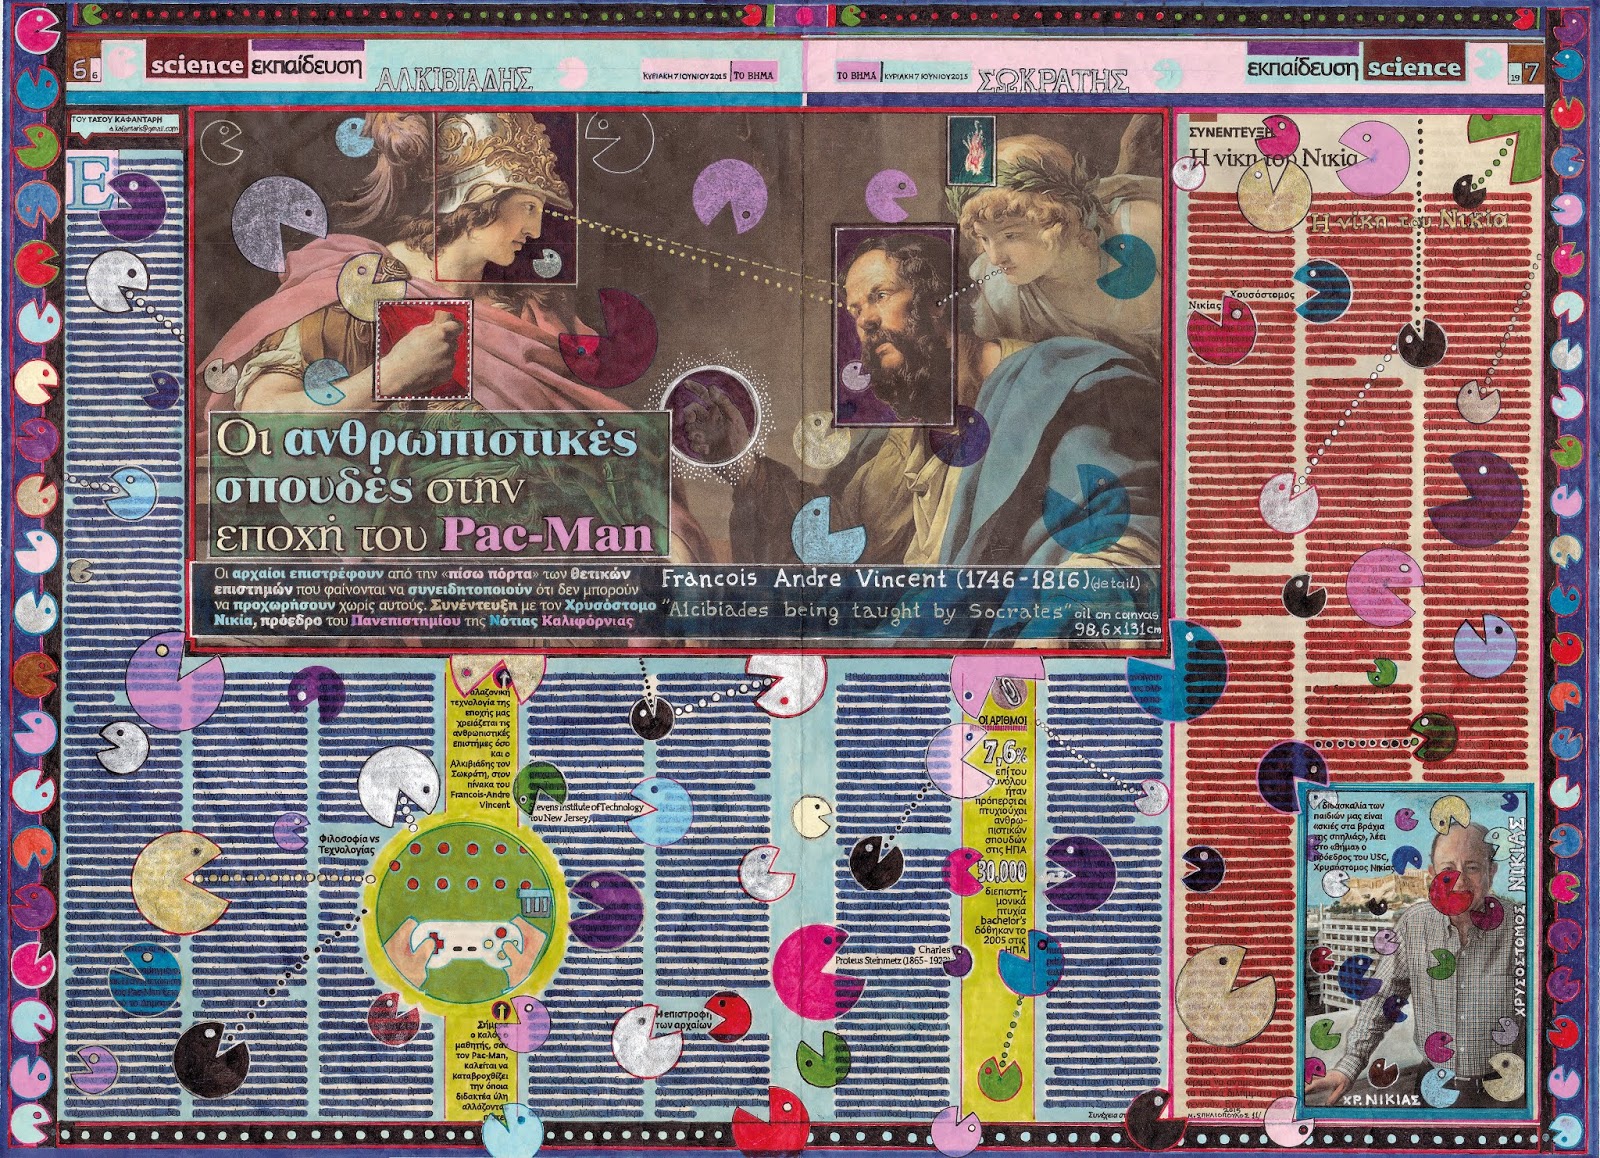Click the gold-coloured 'Η νίκη του Νικία' heading
The width and height of the screenshot is (1600, 1158).
pos(1409,222)
